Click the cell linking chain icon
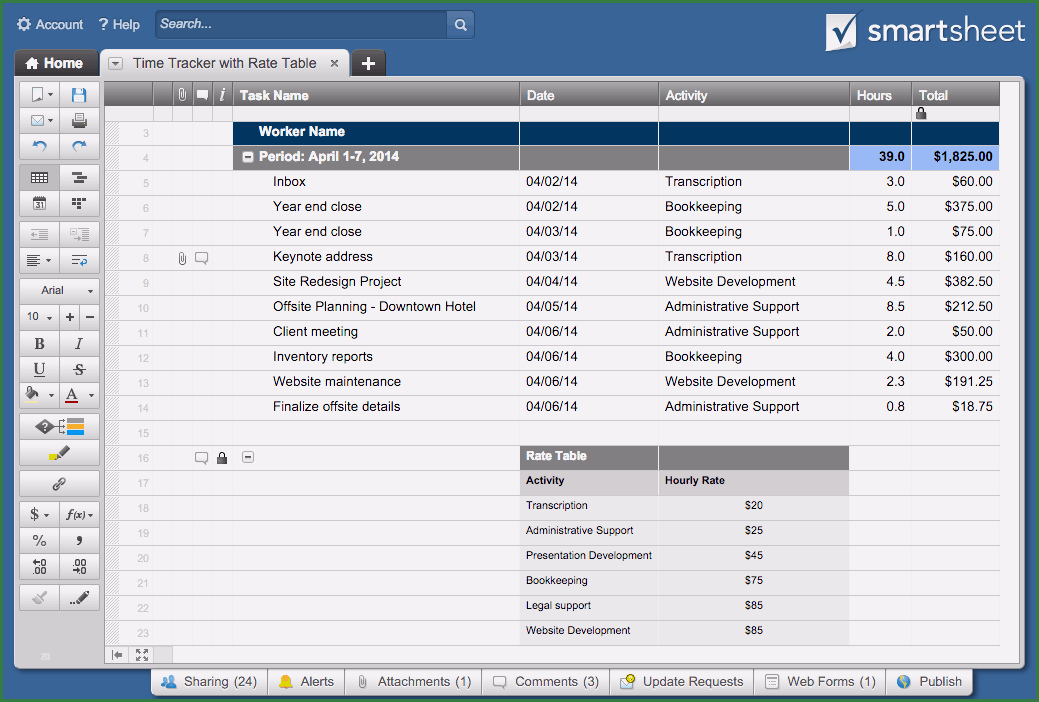Image resolution: width=1039 pixels, height=702 pixels. tap(59, 484)
